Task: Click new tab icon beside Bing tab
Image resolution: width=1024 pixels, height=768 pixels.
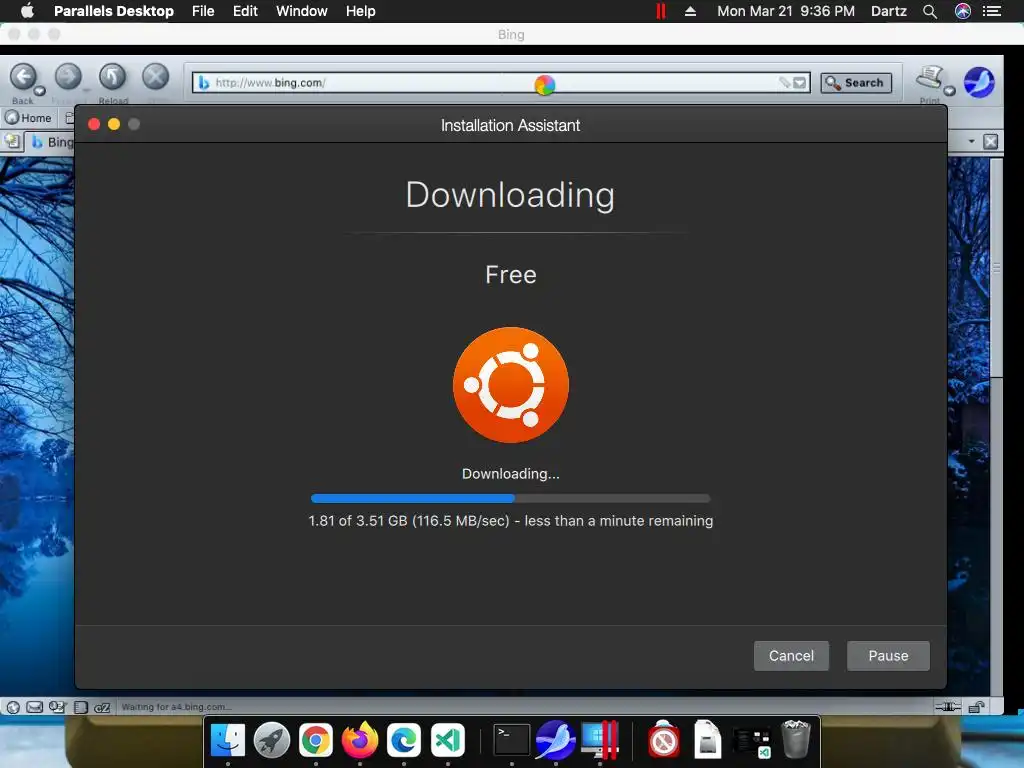Action: point(12,141)
